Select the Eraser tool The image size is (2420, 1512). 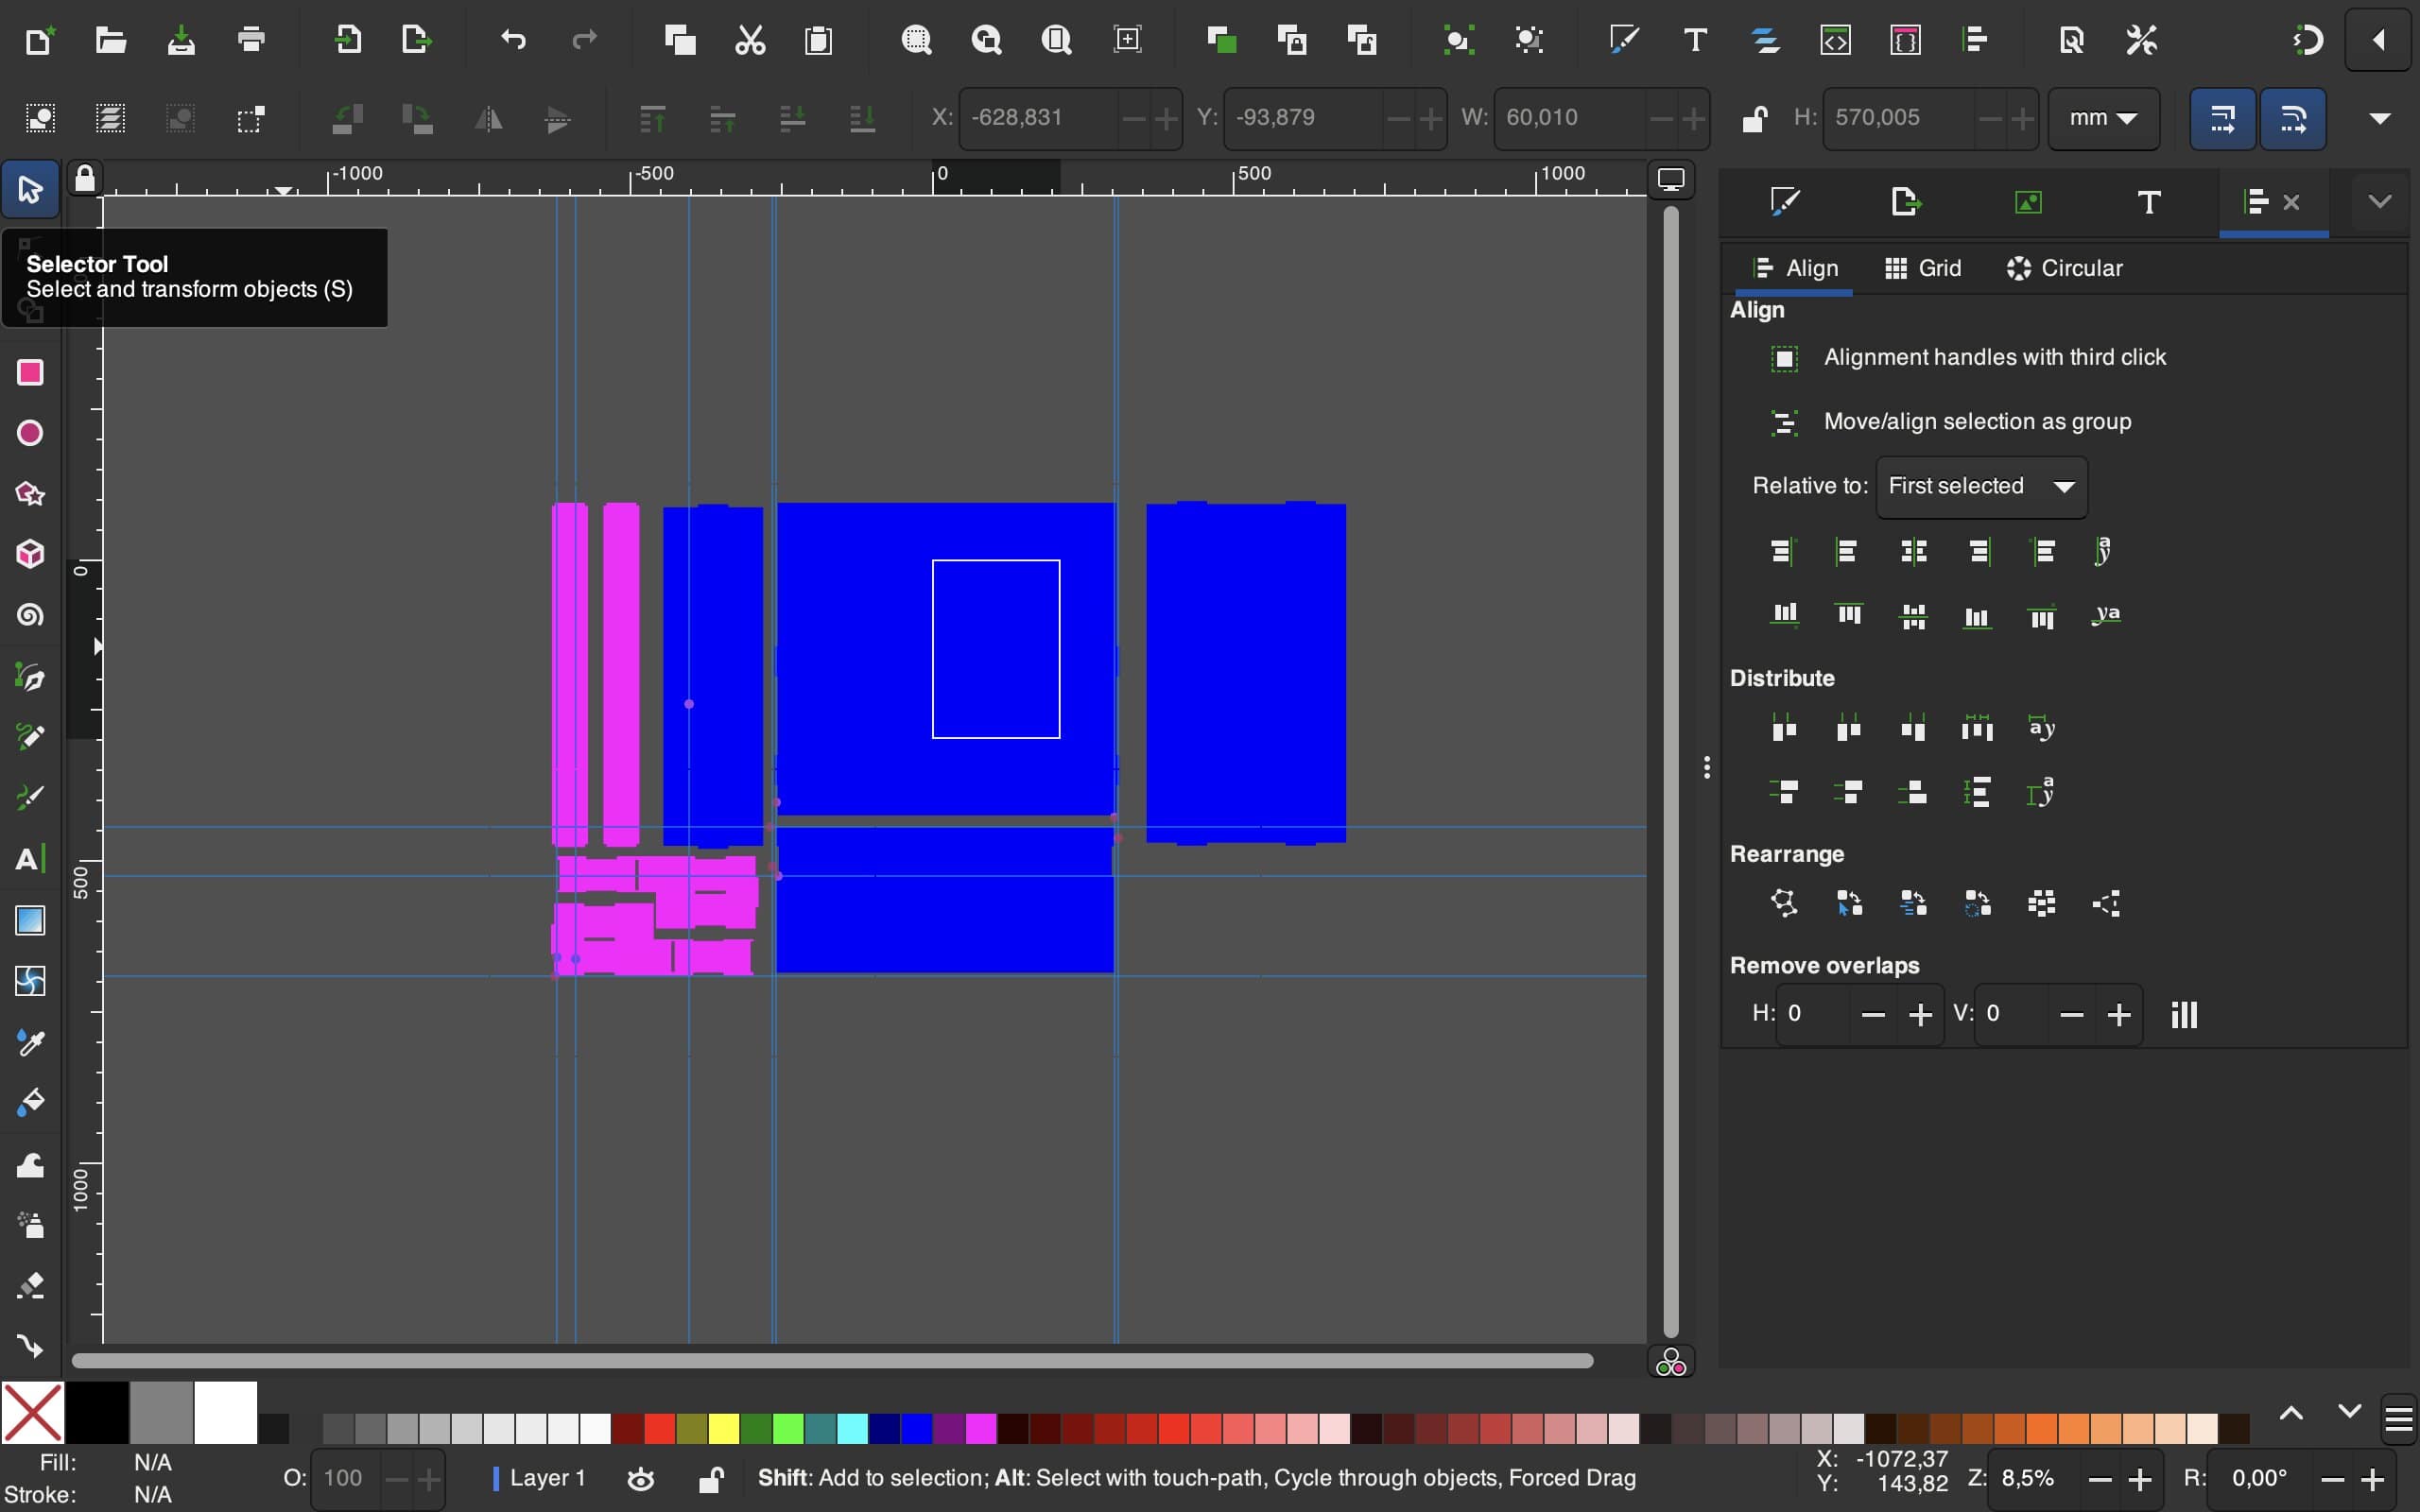[30, 1286]
